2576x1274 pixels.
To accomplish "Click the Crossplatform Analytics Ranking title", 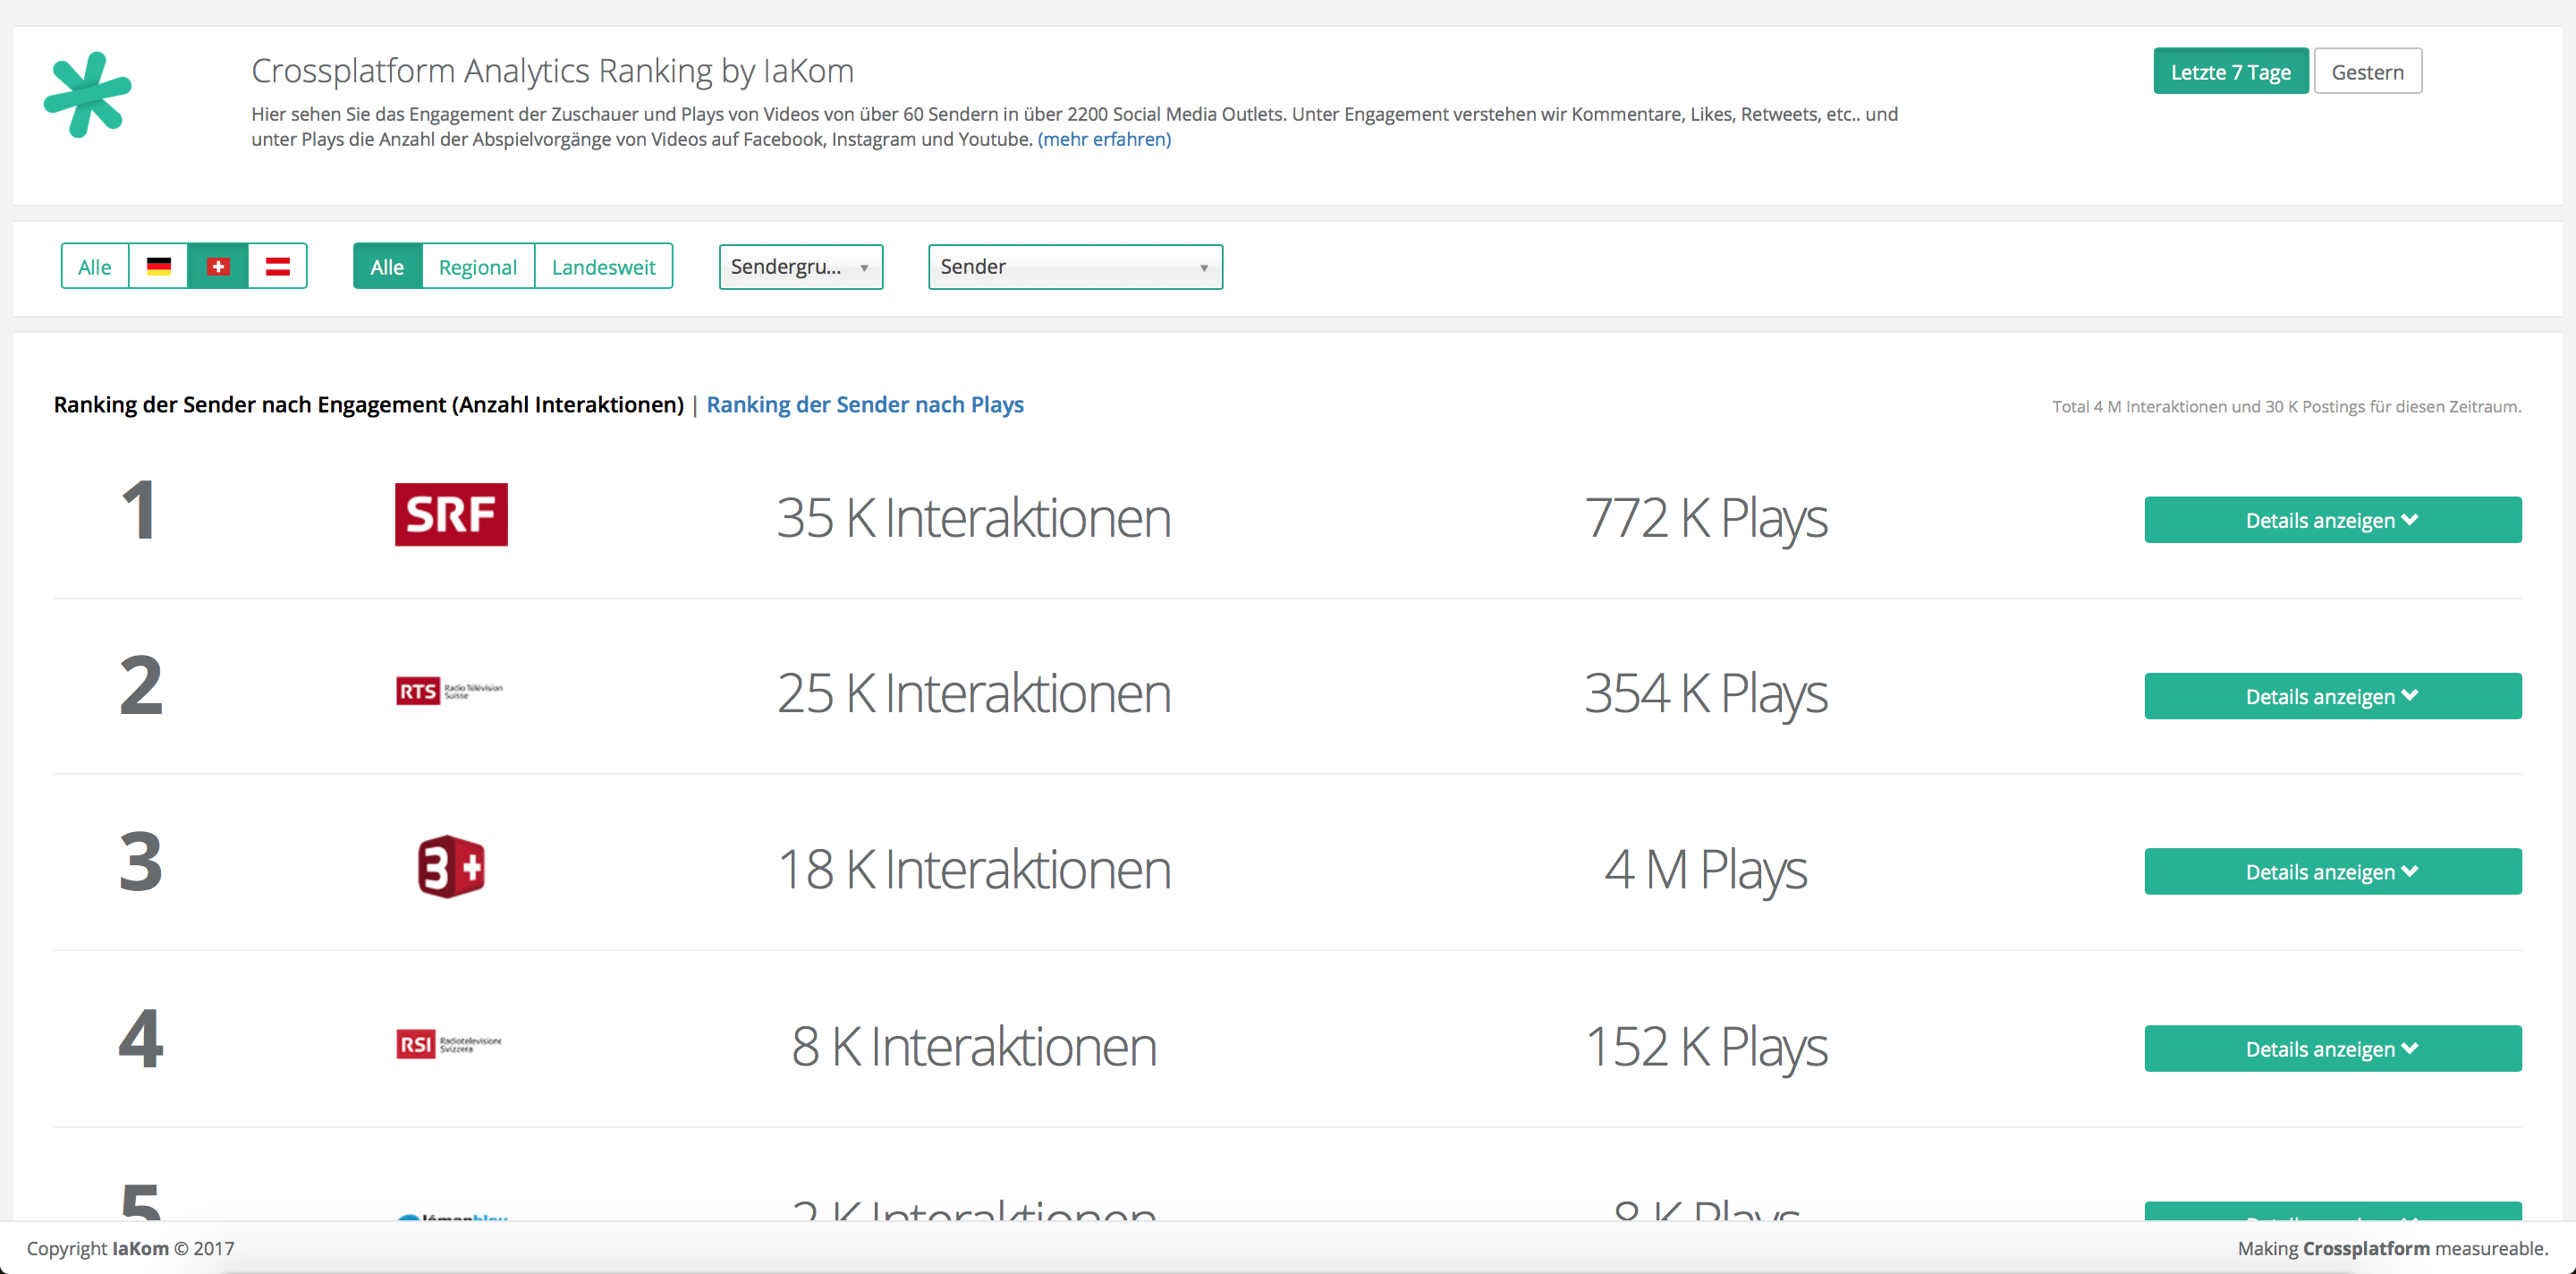I will click(552, 71).
